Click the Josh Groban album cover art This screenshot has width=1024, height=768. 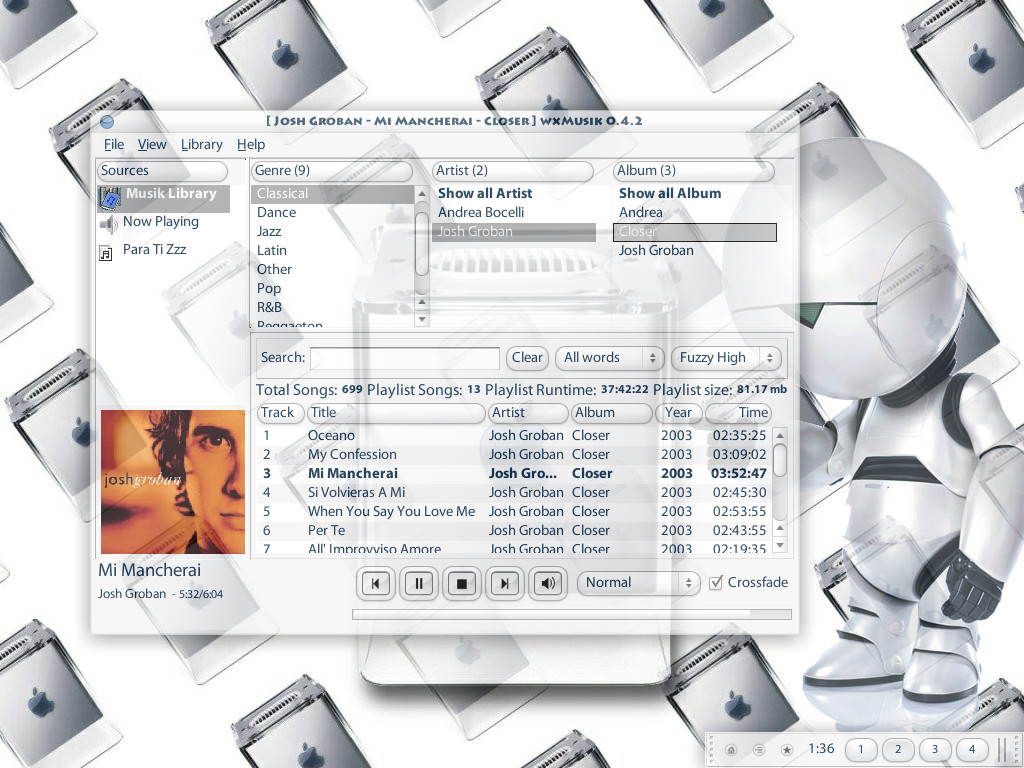pos(173,482)
